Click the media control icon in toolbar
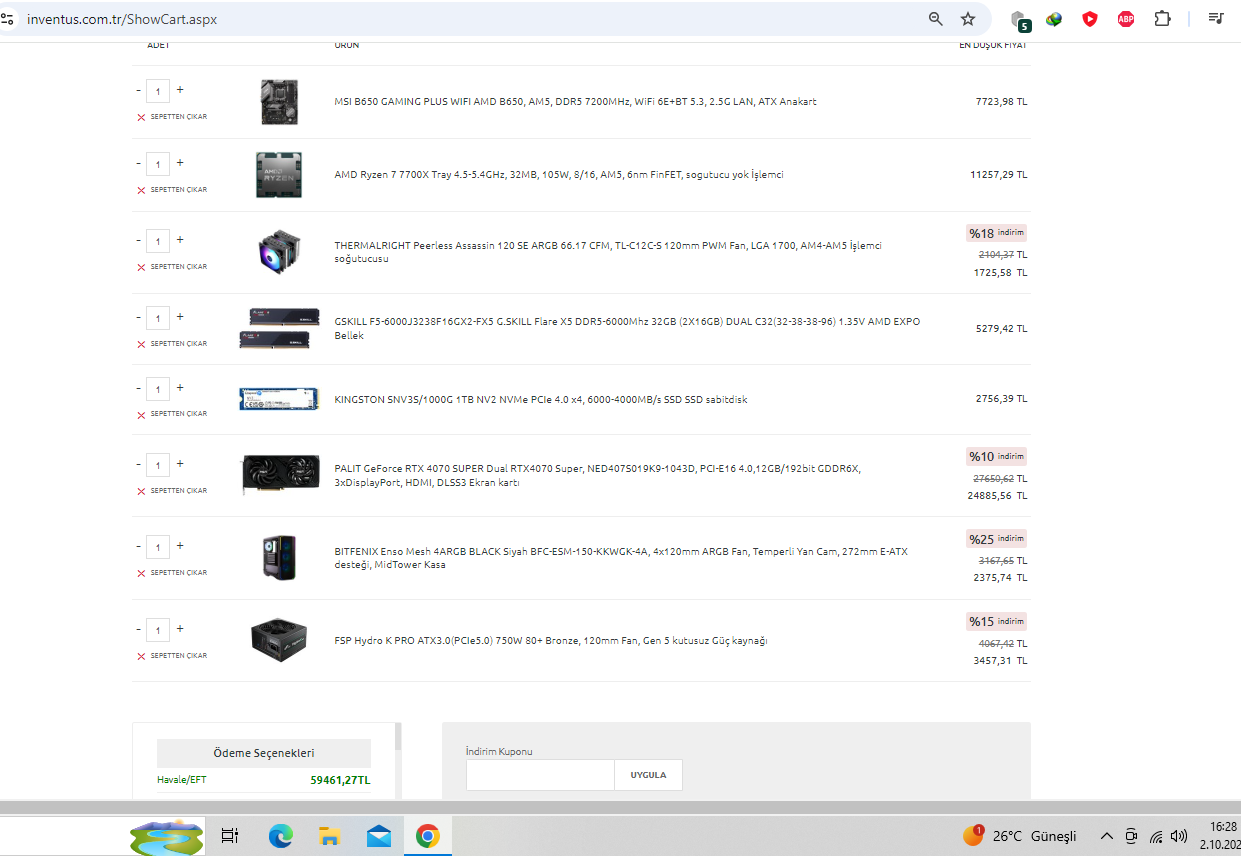This screenshot has height=856, width=1241. pos(1216,19)
